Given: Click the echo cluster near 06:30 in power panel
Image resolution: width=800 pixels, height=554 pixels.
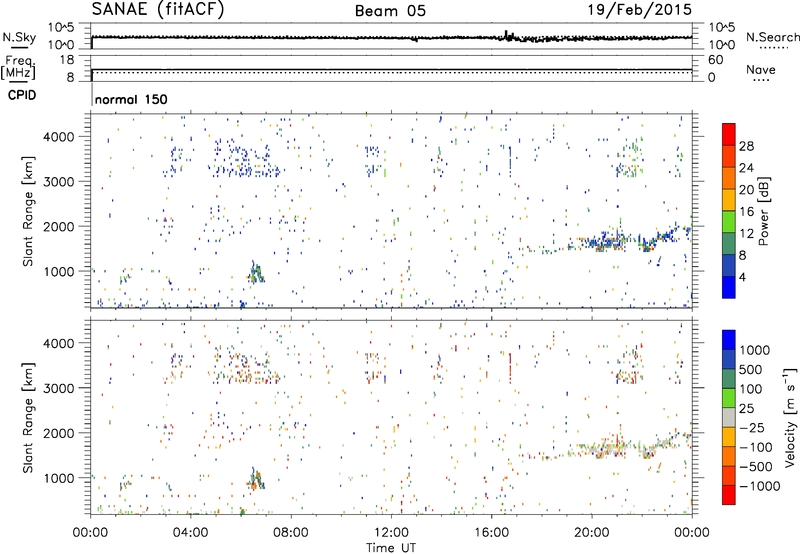Looking at the screenshot, I should click(256, 272).
